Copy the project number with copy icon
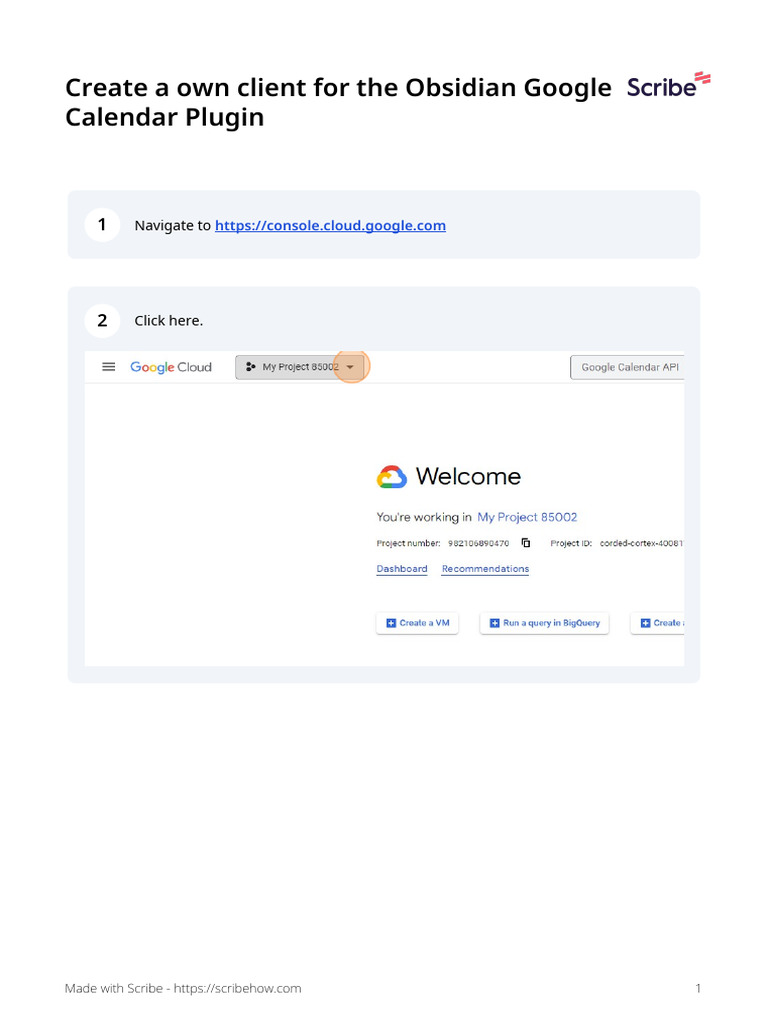 point(526,543)
